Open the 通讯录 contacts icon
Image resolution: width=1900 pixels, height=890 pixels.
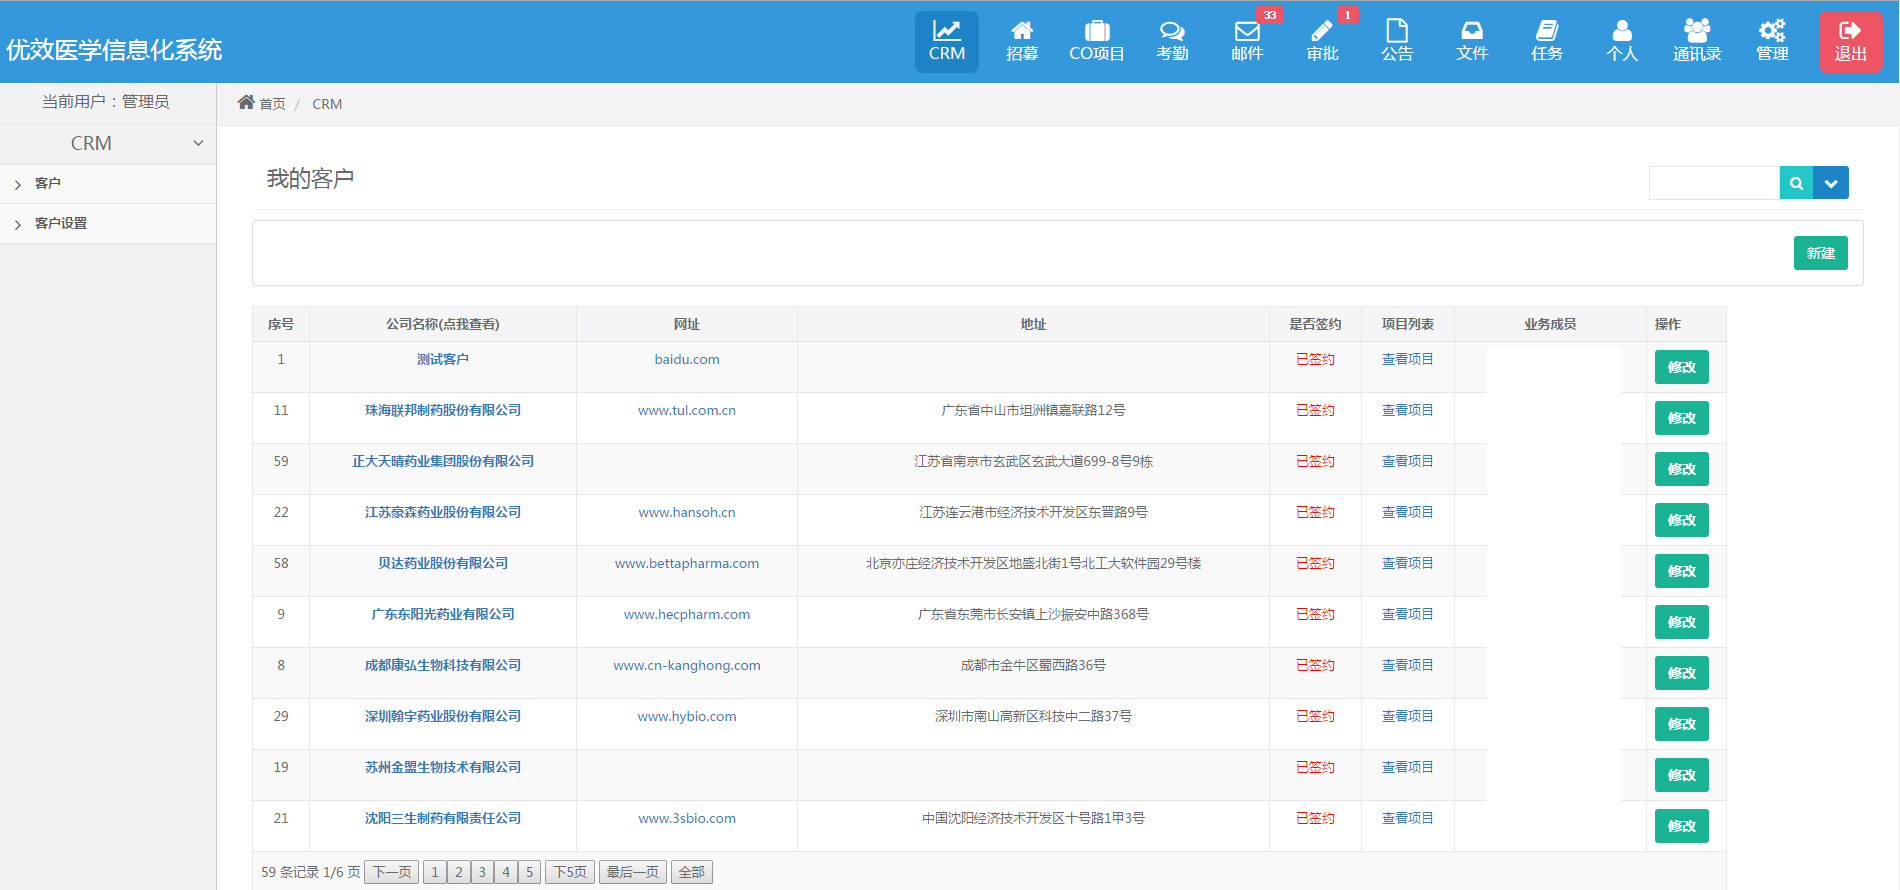tap(1696, 42)
